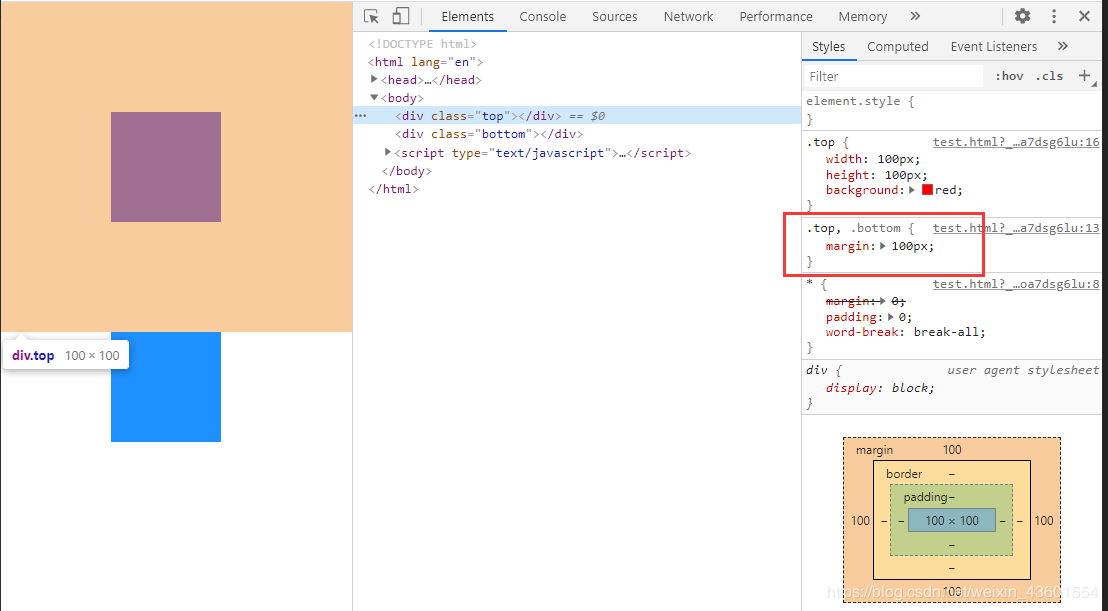Open the Performance tab
This screenshot has height=611, width=1108.
(x=776, y=16)
